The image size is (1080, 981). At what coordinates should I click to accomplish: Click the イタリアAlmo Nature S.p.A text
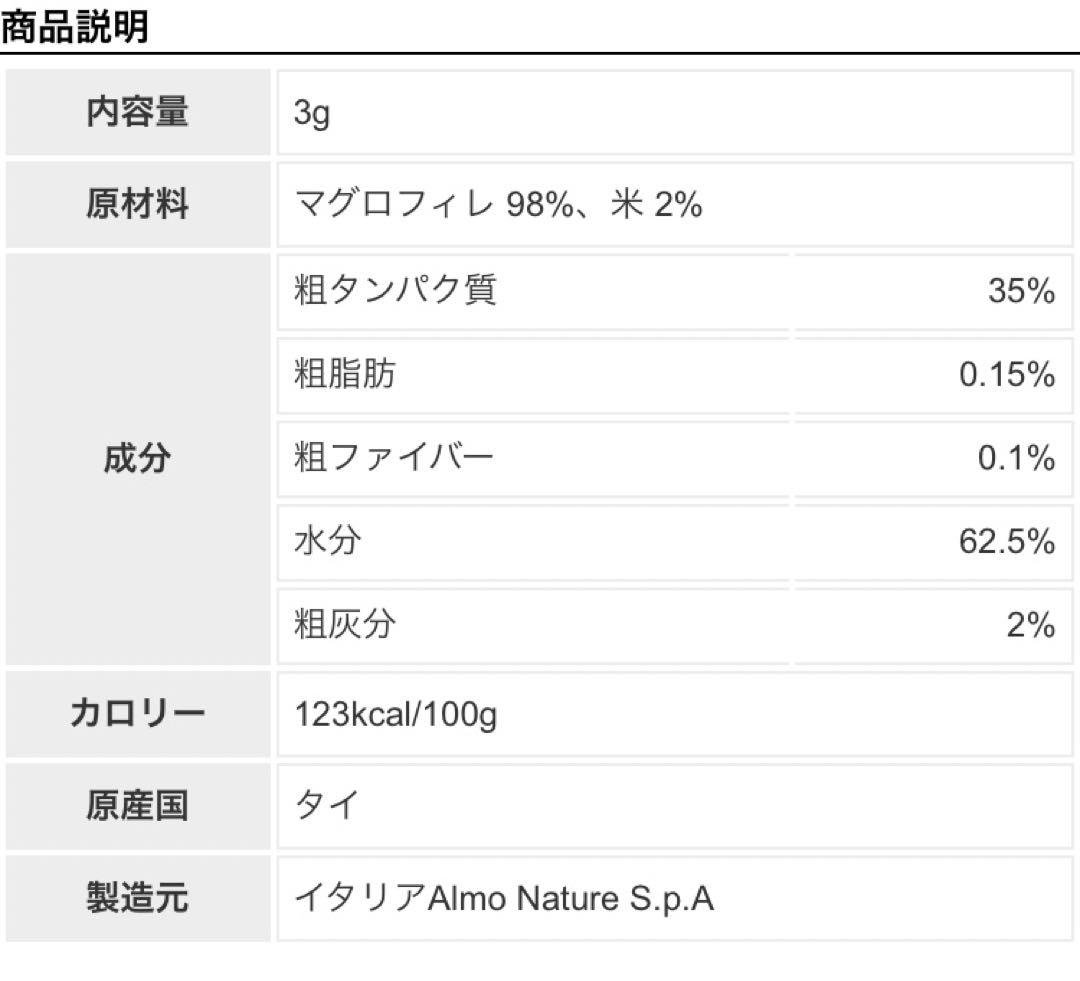[x=504, y=898]
